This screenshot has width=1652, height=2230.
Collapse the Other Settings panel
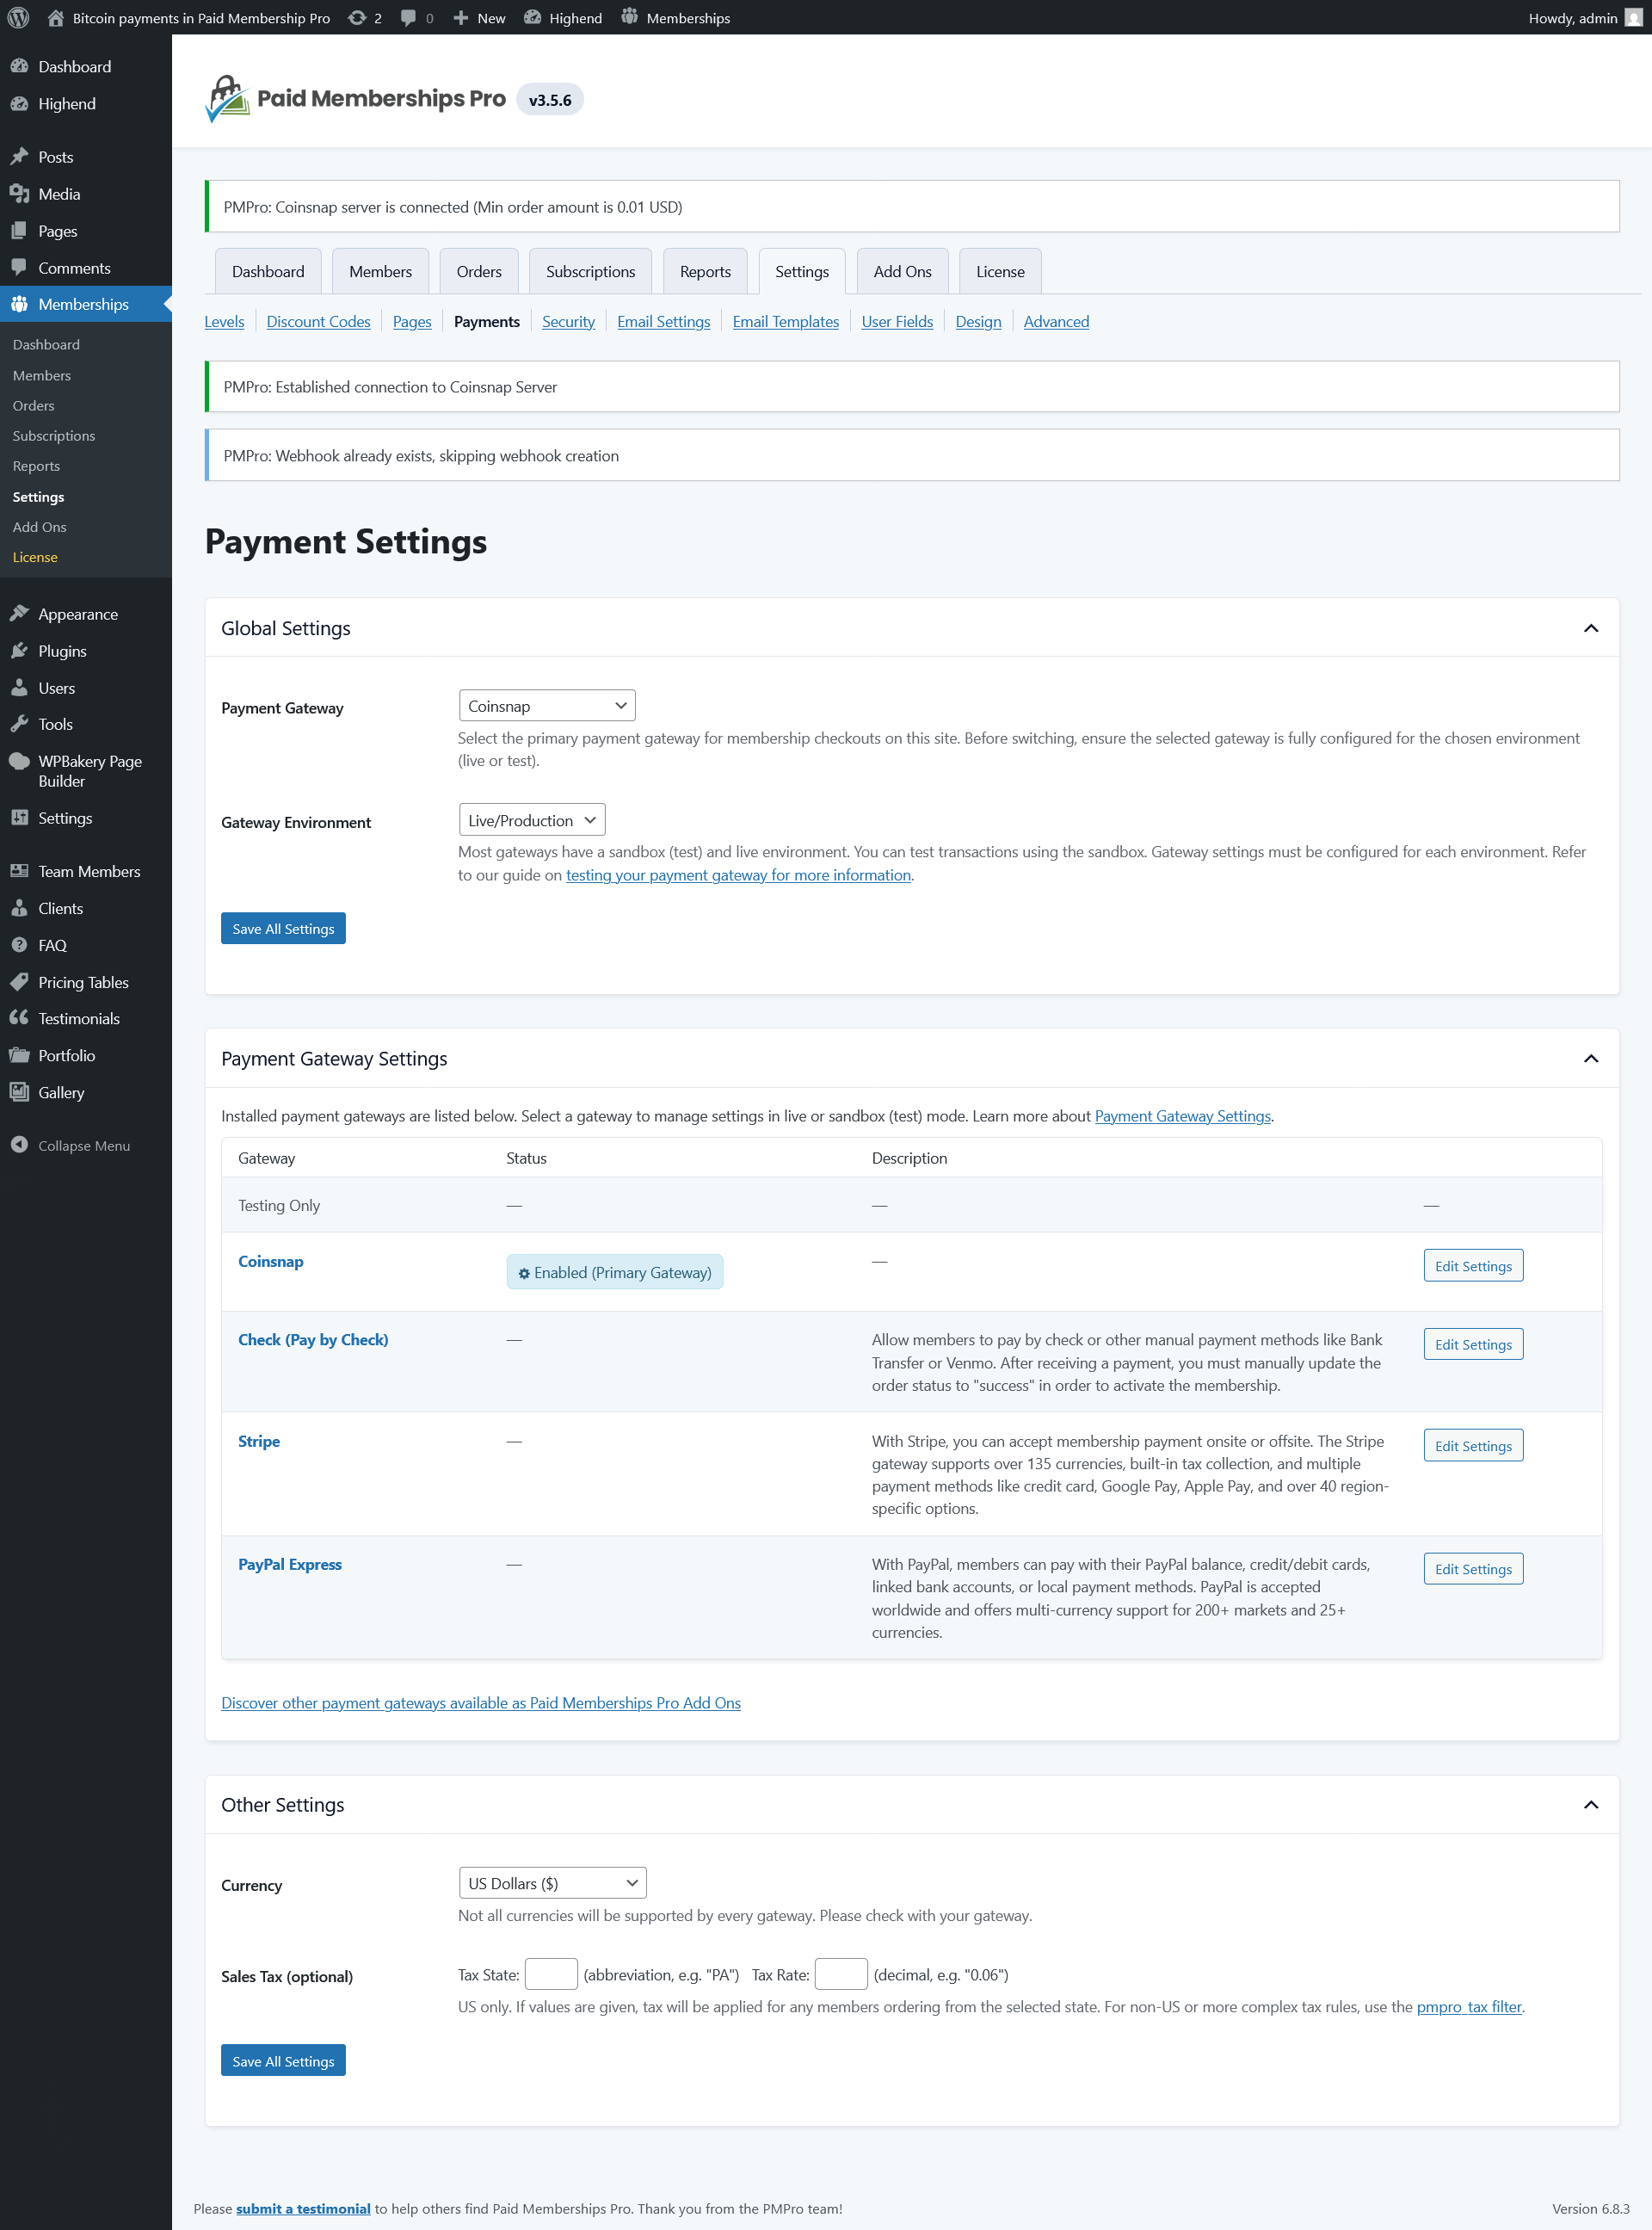(x=1590, y=1805)
